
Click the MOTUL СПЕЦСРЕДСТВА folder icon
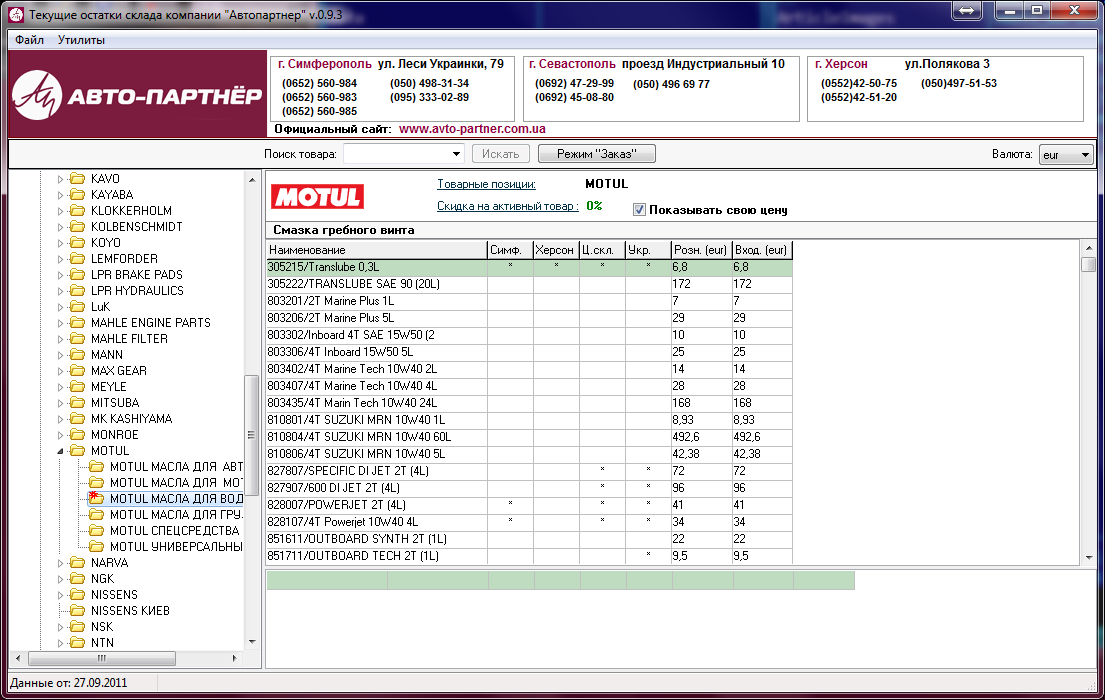(x=97, y=531)
